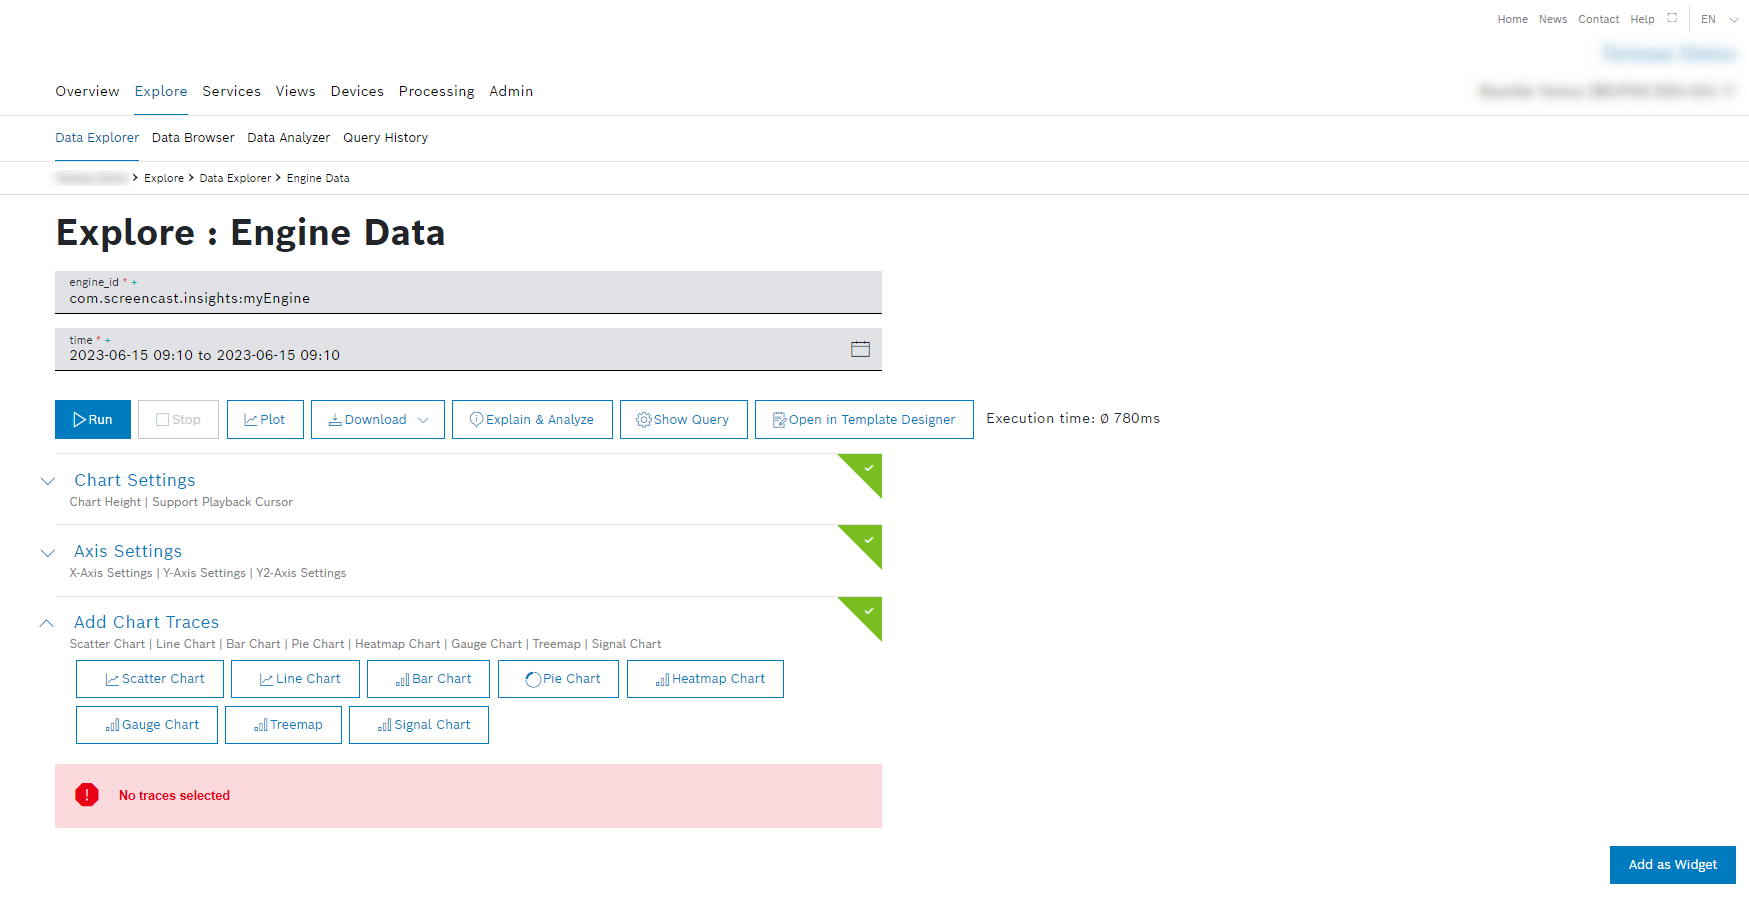This screenshot has height=899, width=1749.
Task: Open Explain & Analyze
Action: pos(532,420)
